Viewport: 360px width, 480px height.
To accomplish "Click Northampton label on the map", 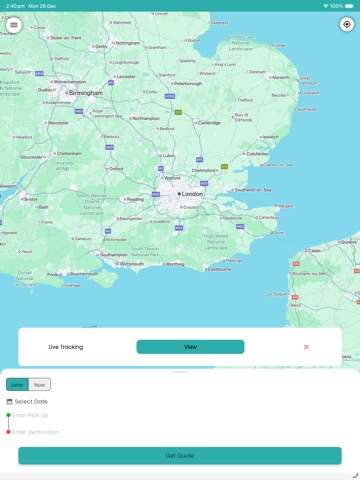I will [146, 118].
